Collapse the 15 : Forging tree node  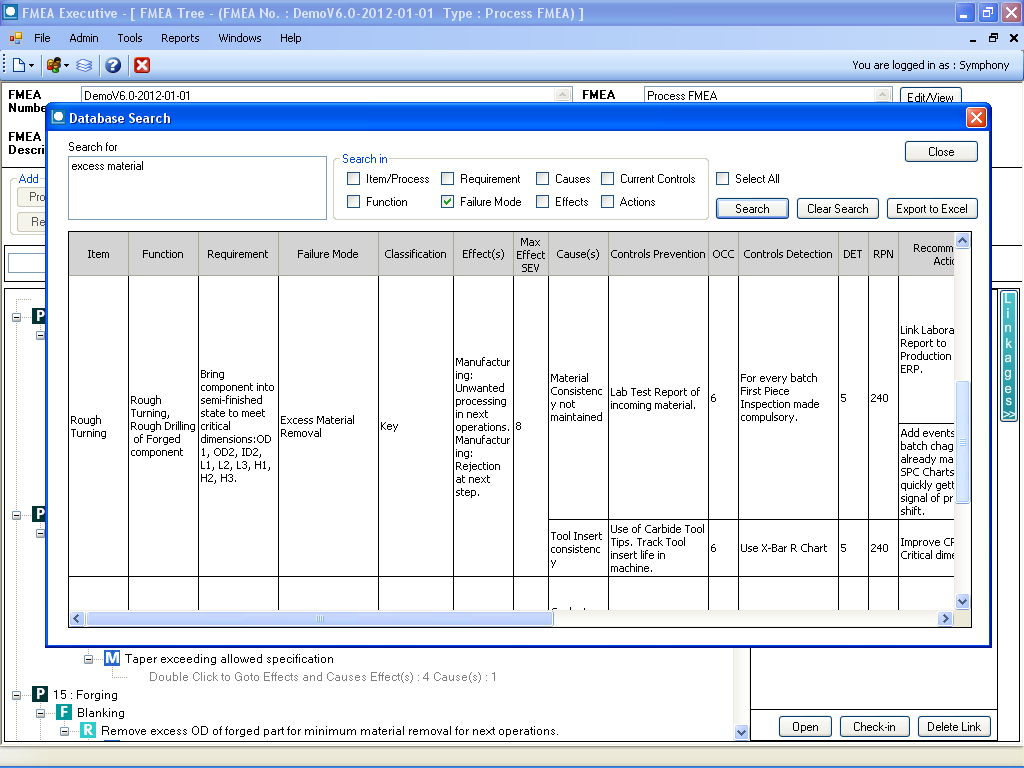pos(16,695)
